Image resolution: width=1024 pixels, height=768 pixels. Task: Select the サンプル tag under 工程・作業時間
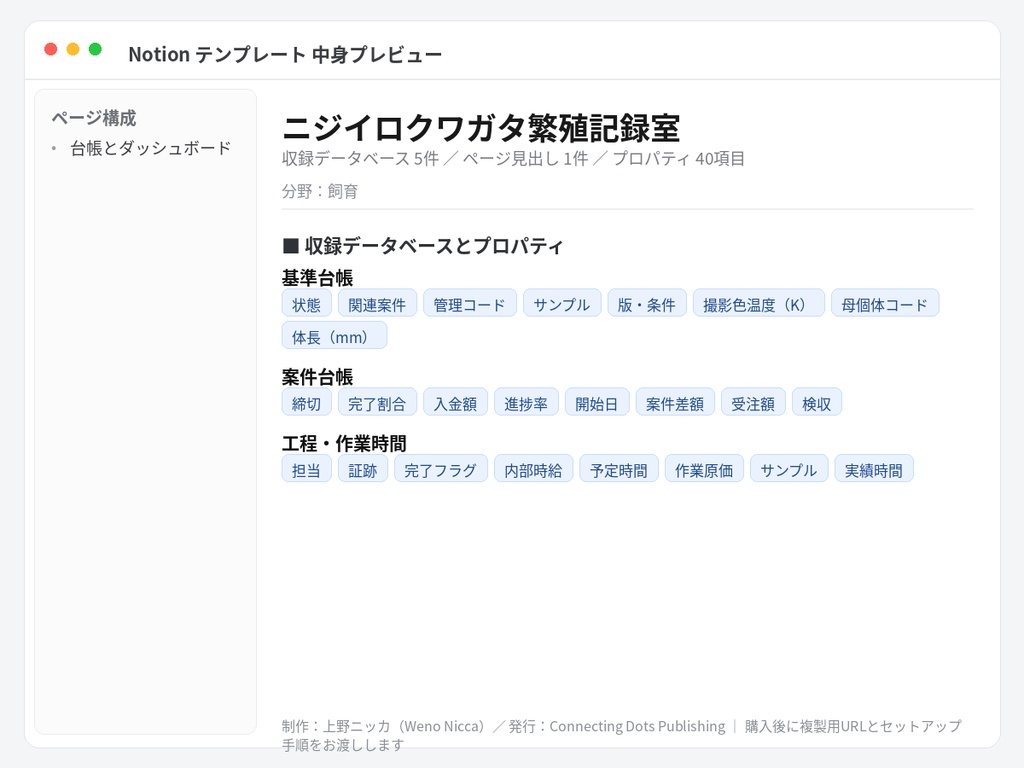[x=789, y=470]
